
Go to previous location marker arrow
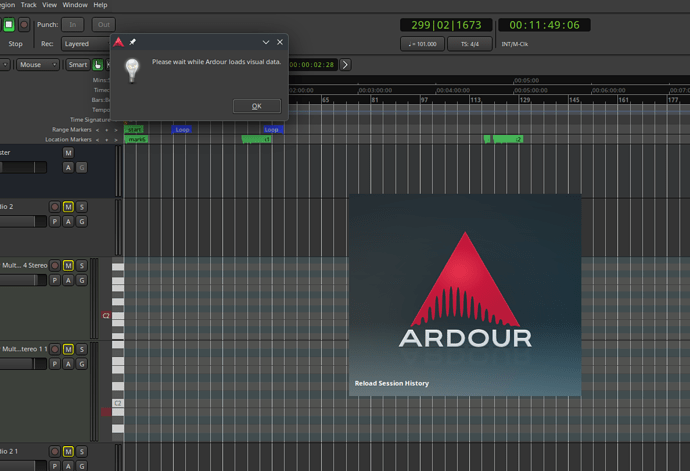[98, 140]
